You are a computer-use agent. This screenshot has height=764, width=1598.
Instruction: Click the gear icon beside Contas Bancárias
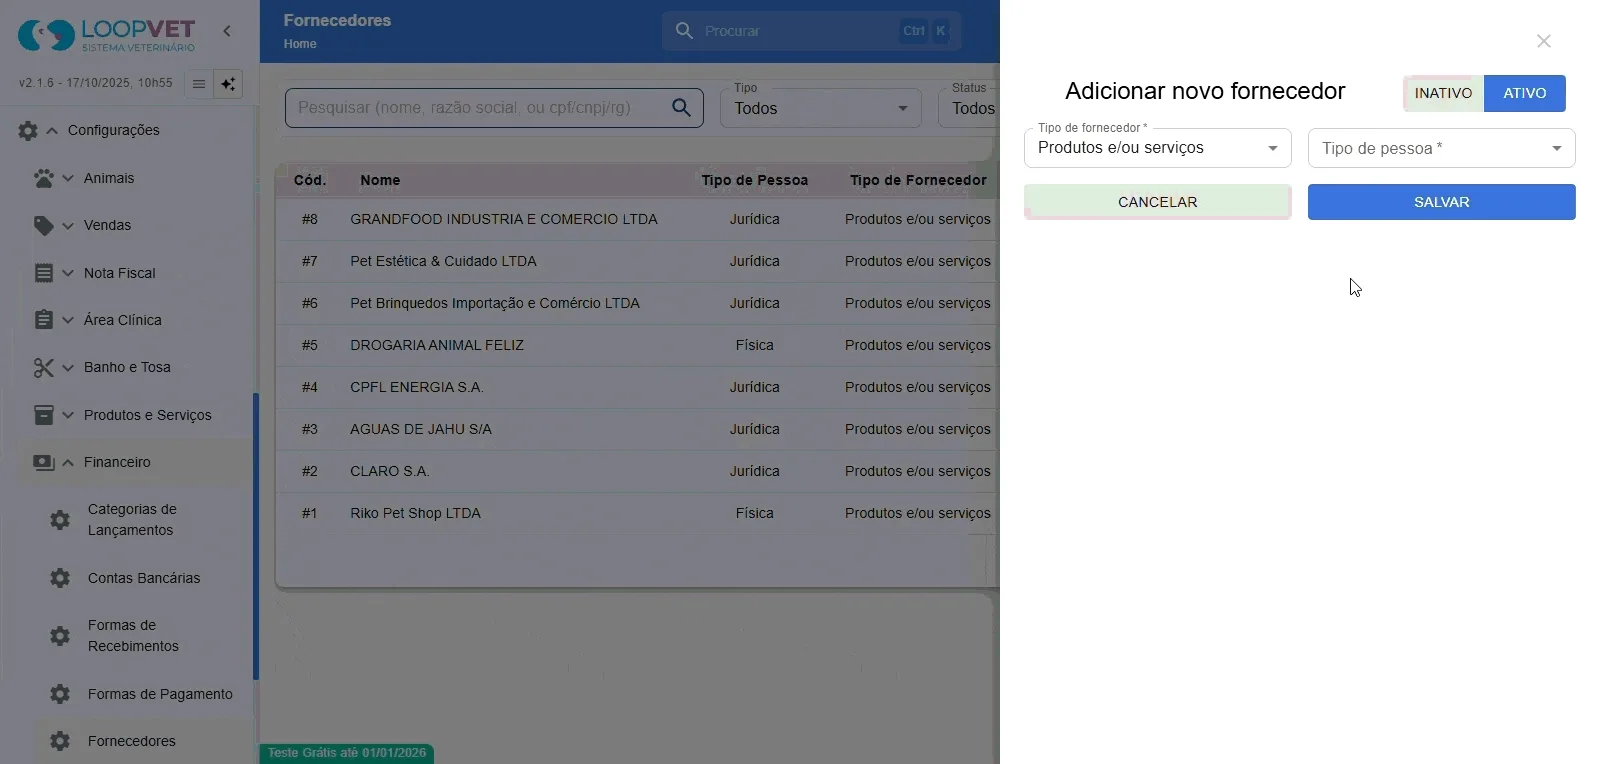[60, 578]
